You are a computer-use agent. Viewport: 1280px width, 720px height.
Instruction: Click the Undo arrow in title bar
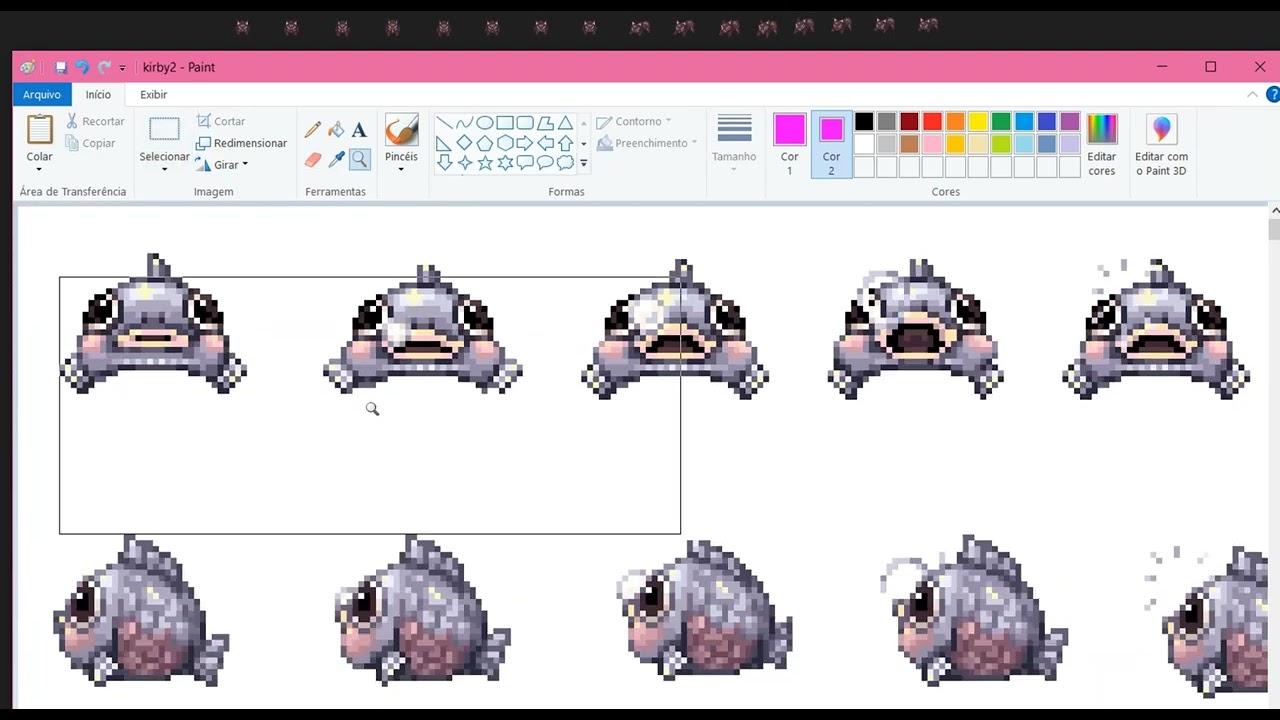[82, 67]
